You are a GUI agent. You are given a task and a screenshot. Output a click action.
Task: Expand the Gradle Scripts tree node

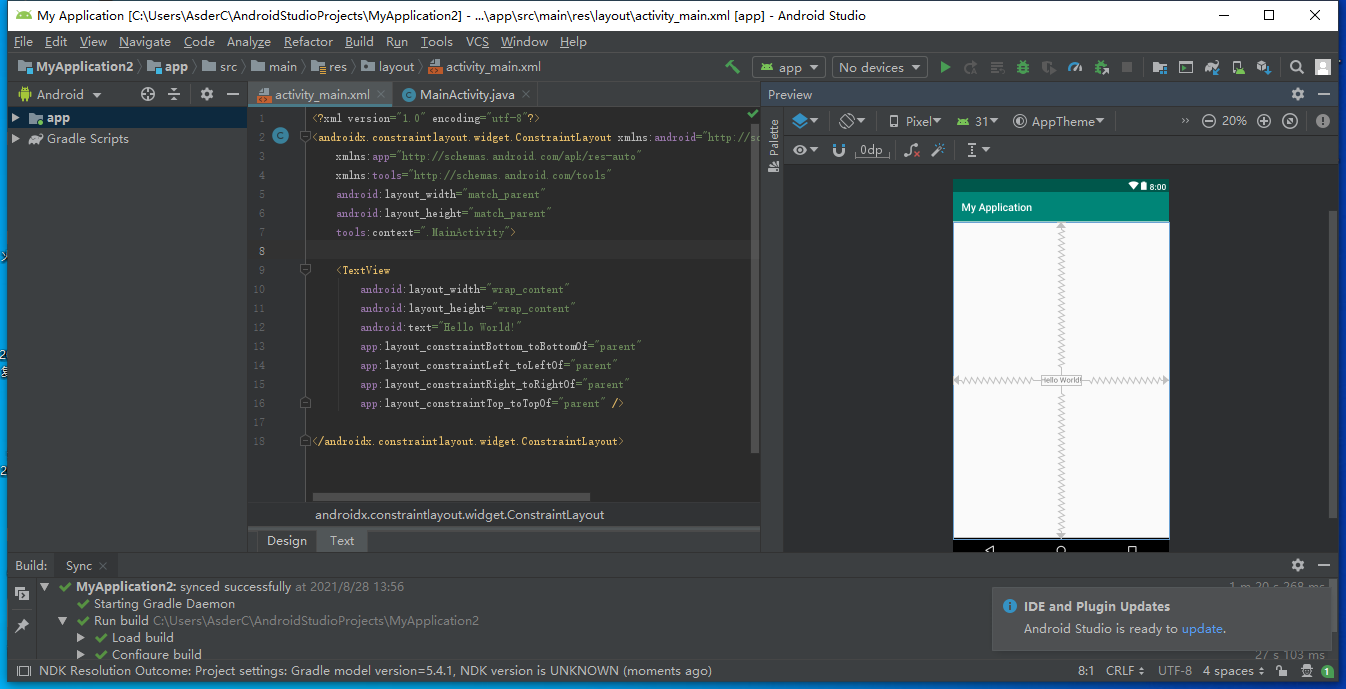[x=16, y=139]
